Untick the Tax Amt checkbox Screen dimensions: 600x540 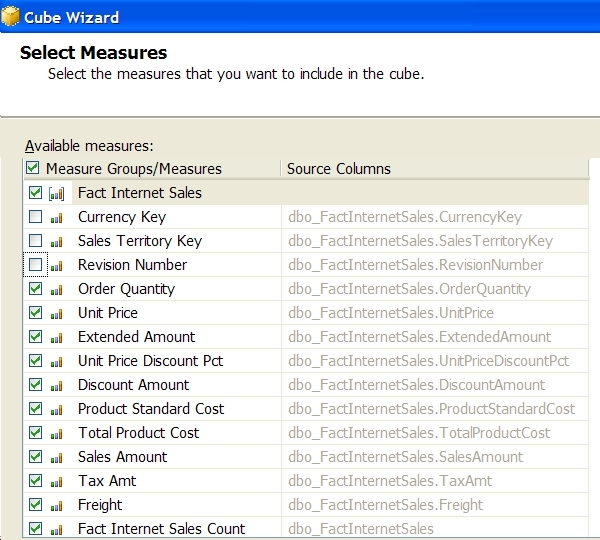point(35,481)
